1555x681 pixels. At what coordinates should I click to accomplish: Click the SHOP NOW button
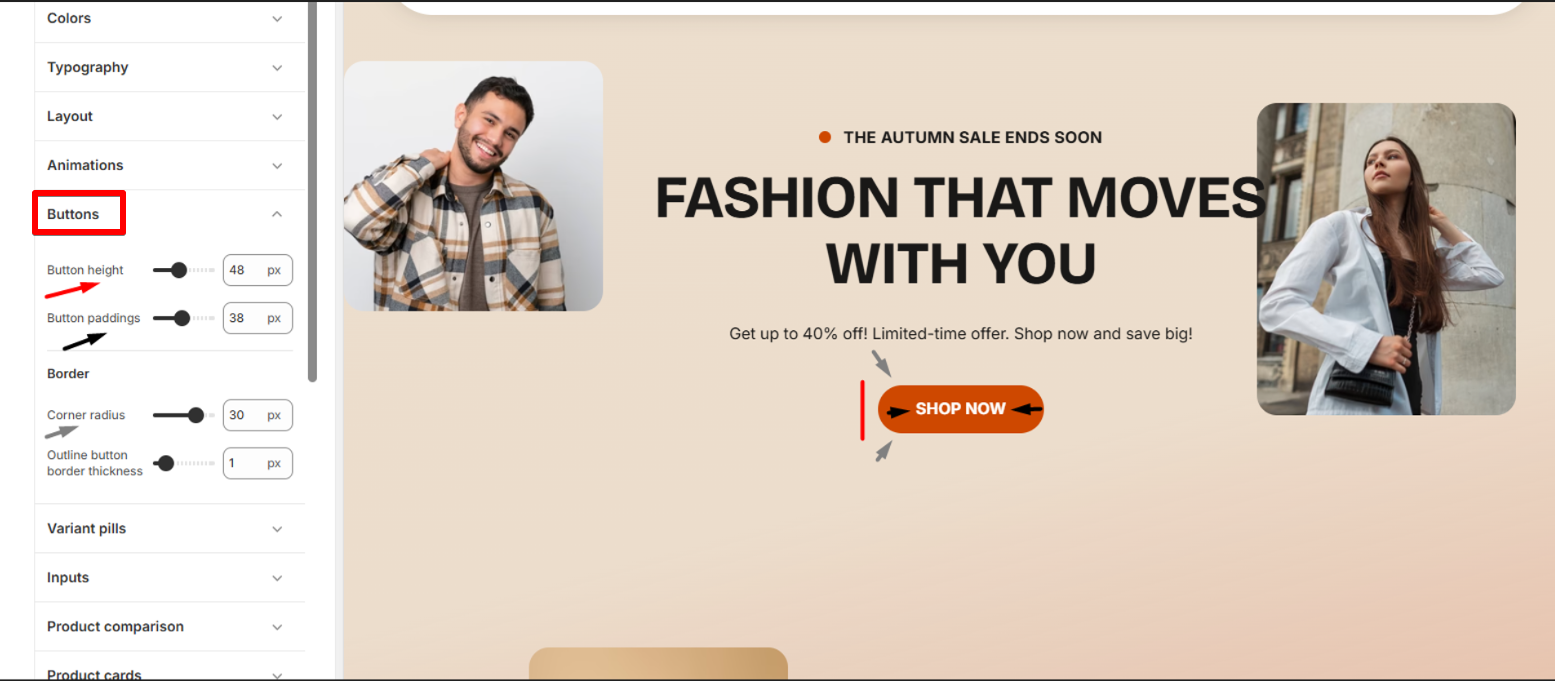(961, 409)
